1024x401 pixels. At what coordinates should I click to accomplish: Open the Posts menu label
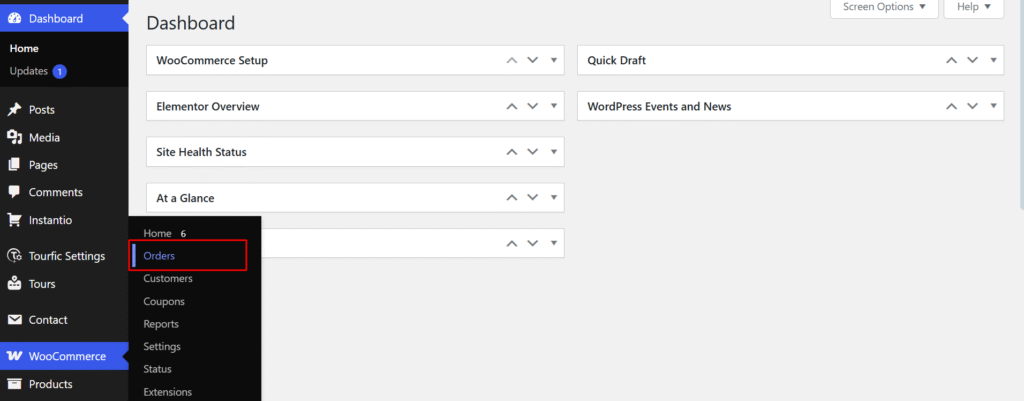pos(42,110)
